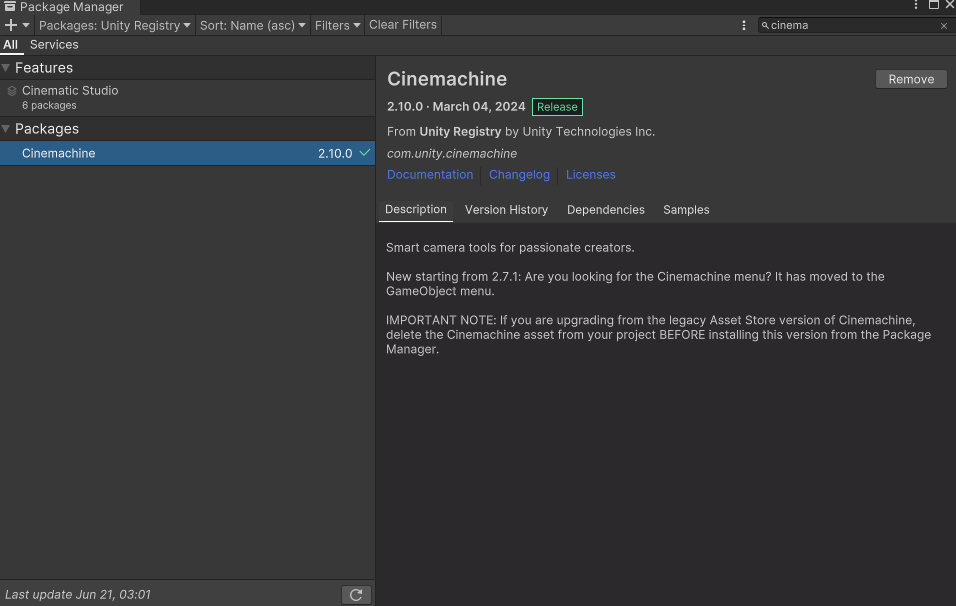
Task: Click the 2.10.0 version in package row
Action: 335,154
